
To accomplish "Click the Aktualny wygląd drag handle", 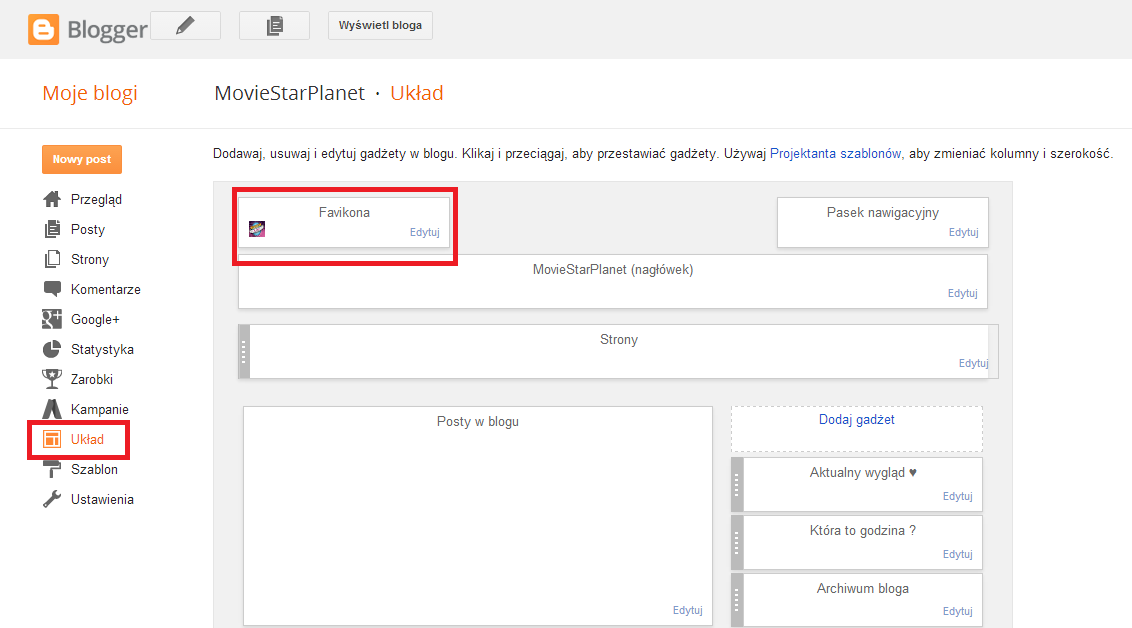I will (737, 484).
